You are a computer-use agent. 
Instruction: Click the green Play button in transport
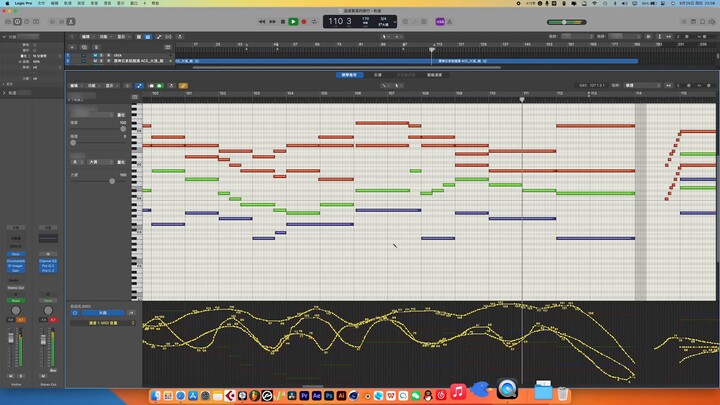(293, 21)
